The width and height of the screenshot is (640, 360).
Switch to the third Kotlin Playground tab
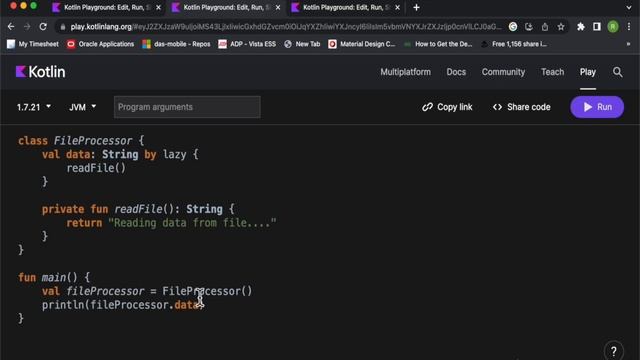point(345,7)
